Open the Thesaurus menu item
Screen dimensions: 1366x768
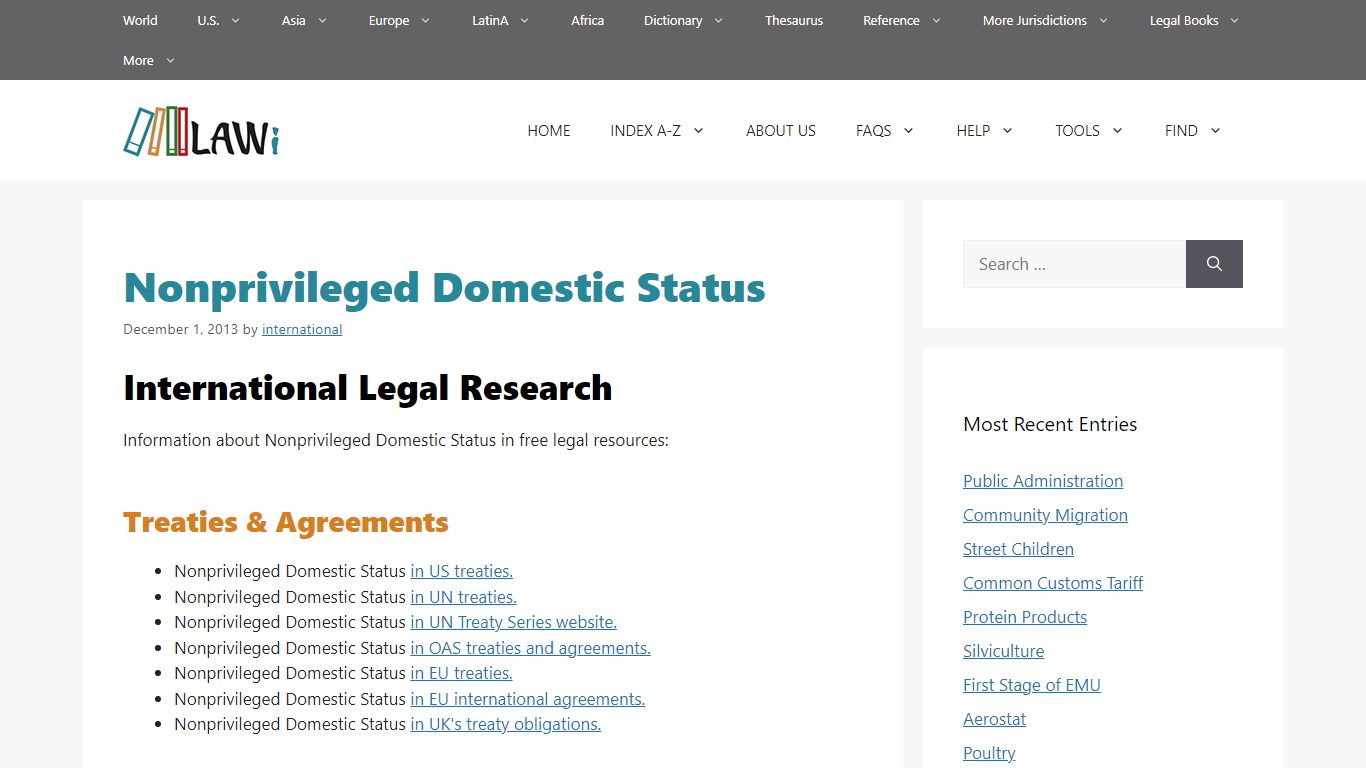(x=794, y=20)
